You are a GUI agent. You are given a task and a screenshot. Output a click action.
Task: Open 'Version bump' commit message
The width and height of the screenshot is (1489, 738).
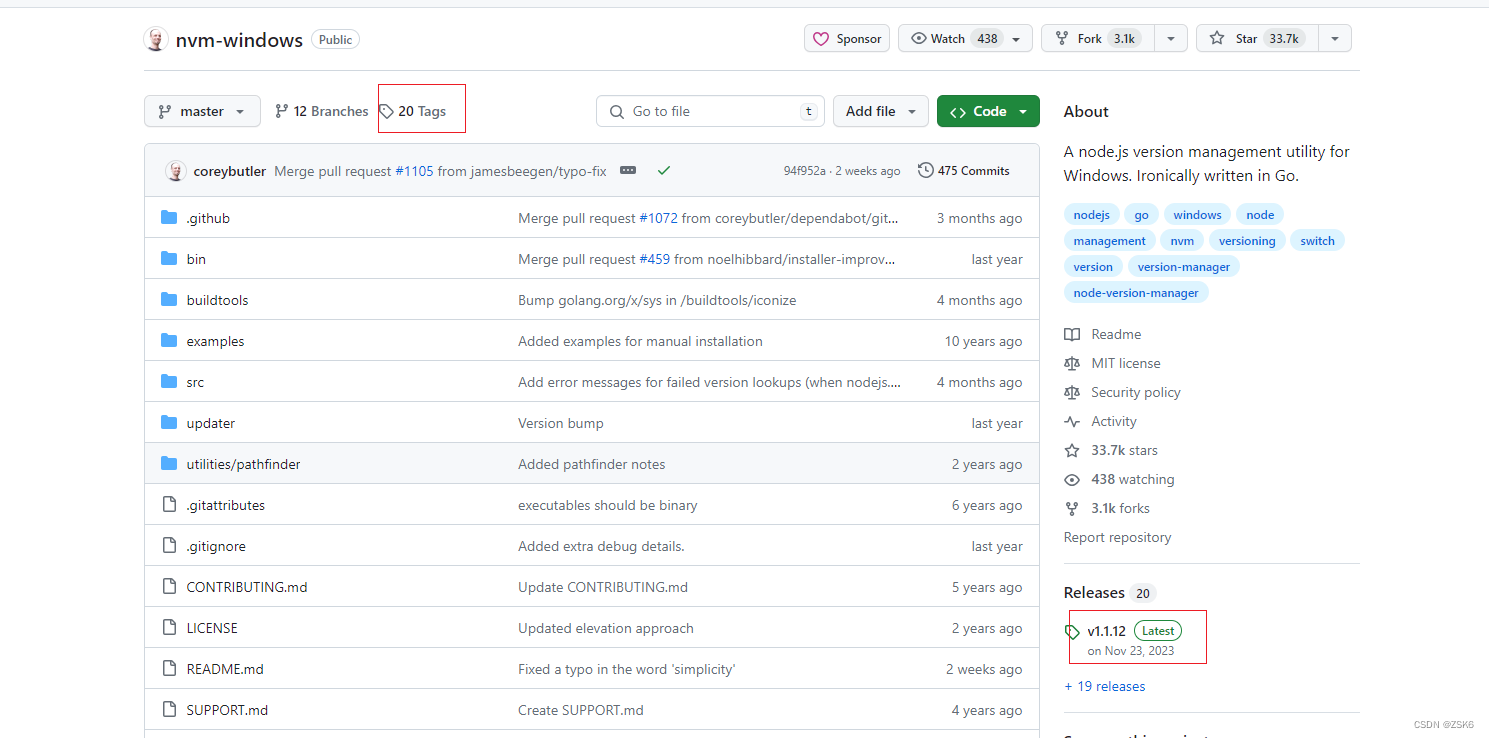click(561, 423)
